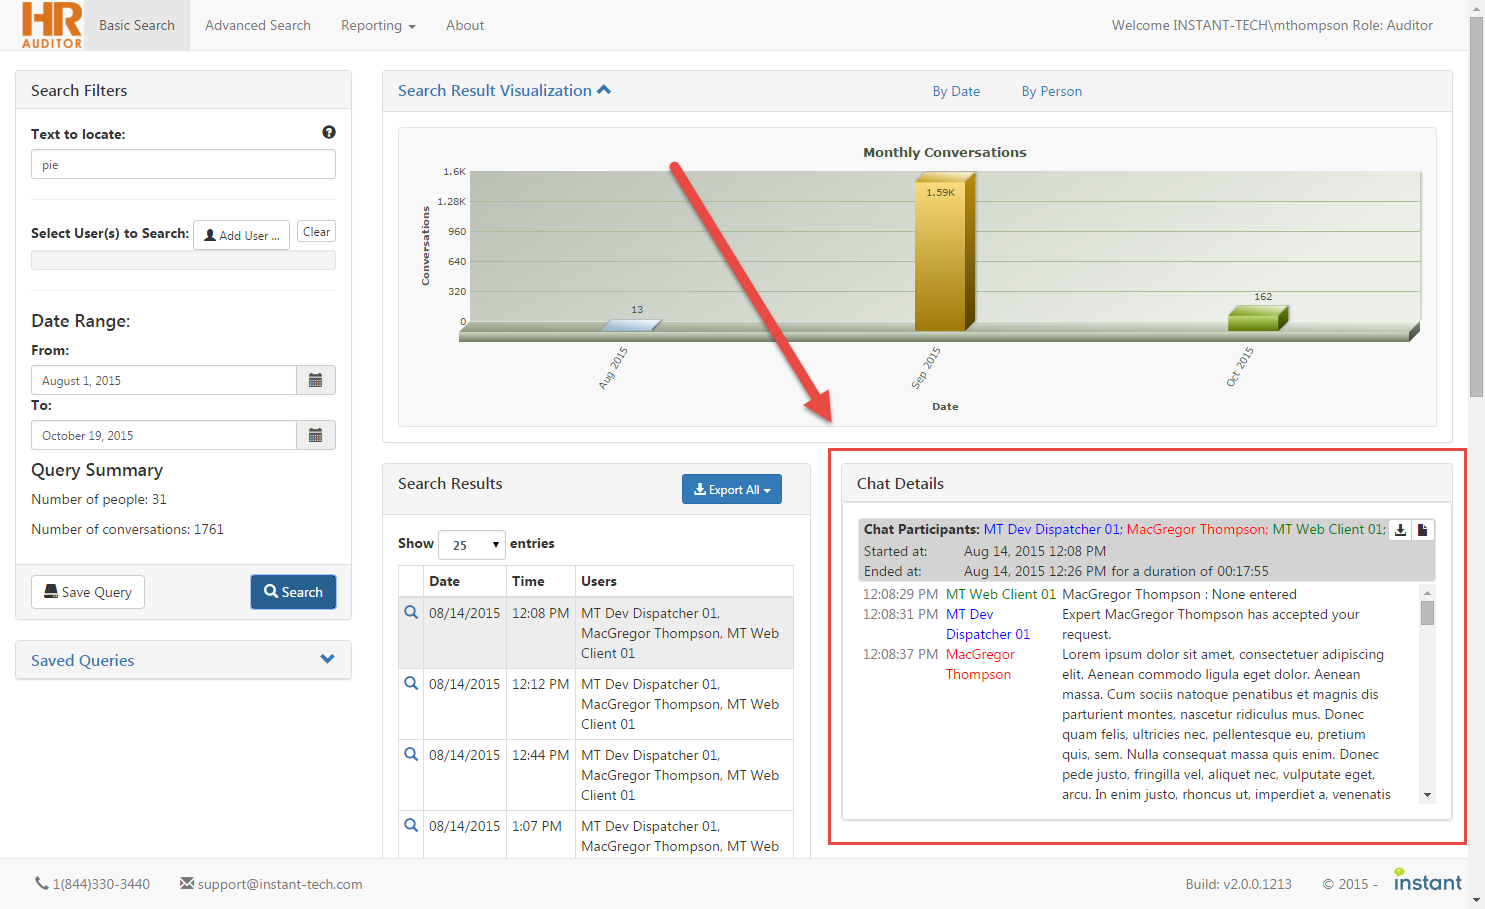Viewport: 1485px width, 909px height.
Task: Change the Show entries count dropdown
Action: pyautogui.click(x=472, y=544)
